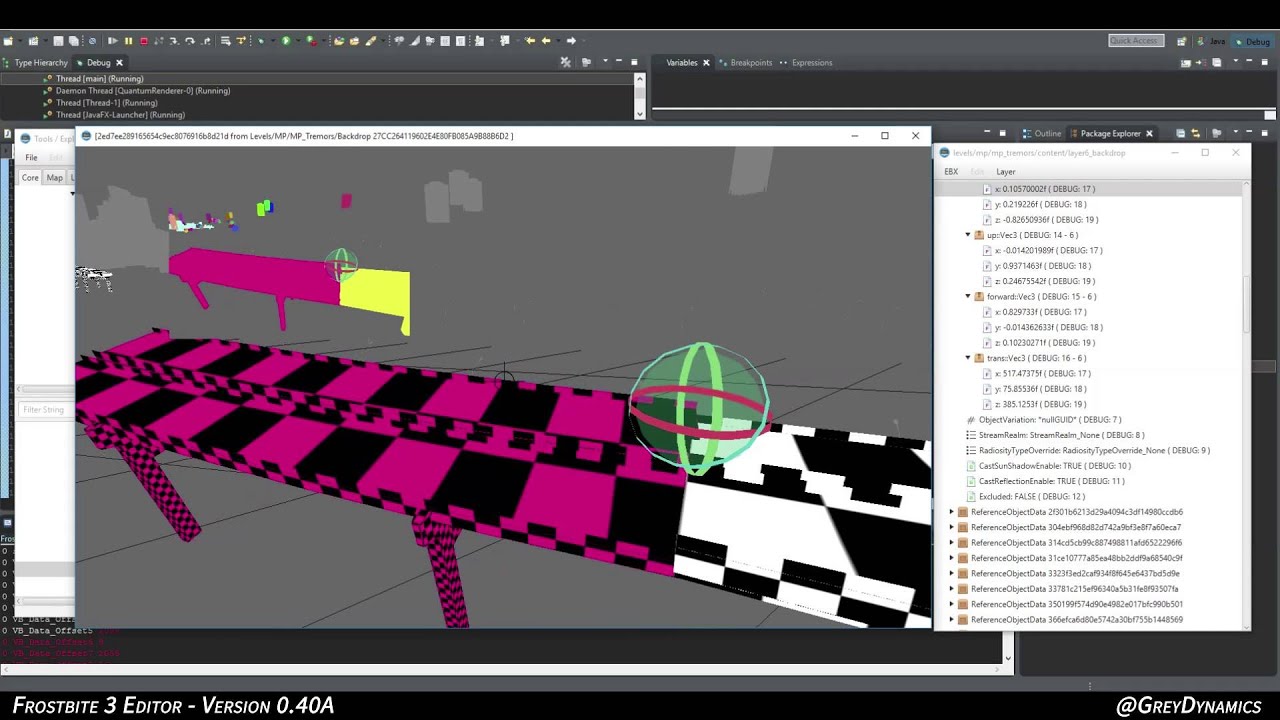
Task: Open the EBX menu in layer window
Action: pyautogui.click(x=951, y=171)
